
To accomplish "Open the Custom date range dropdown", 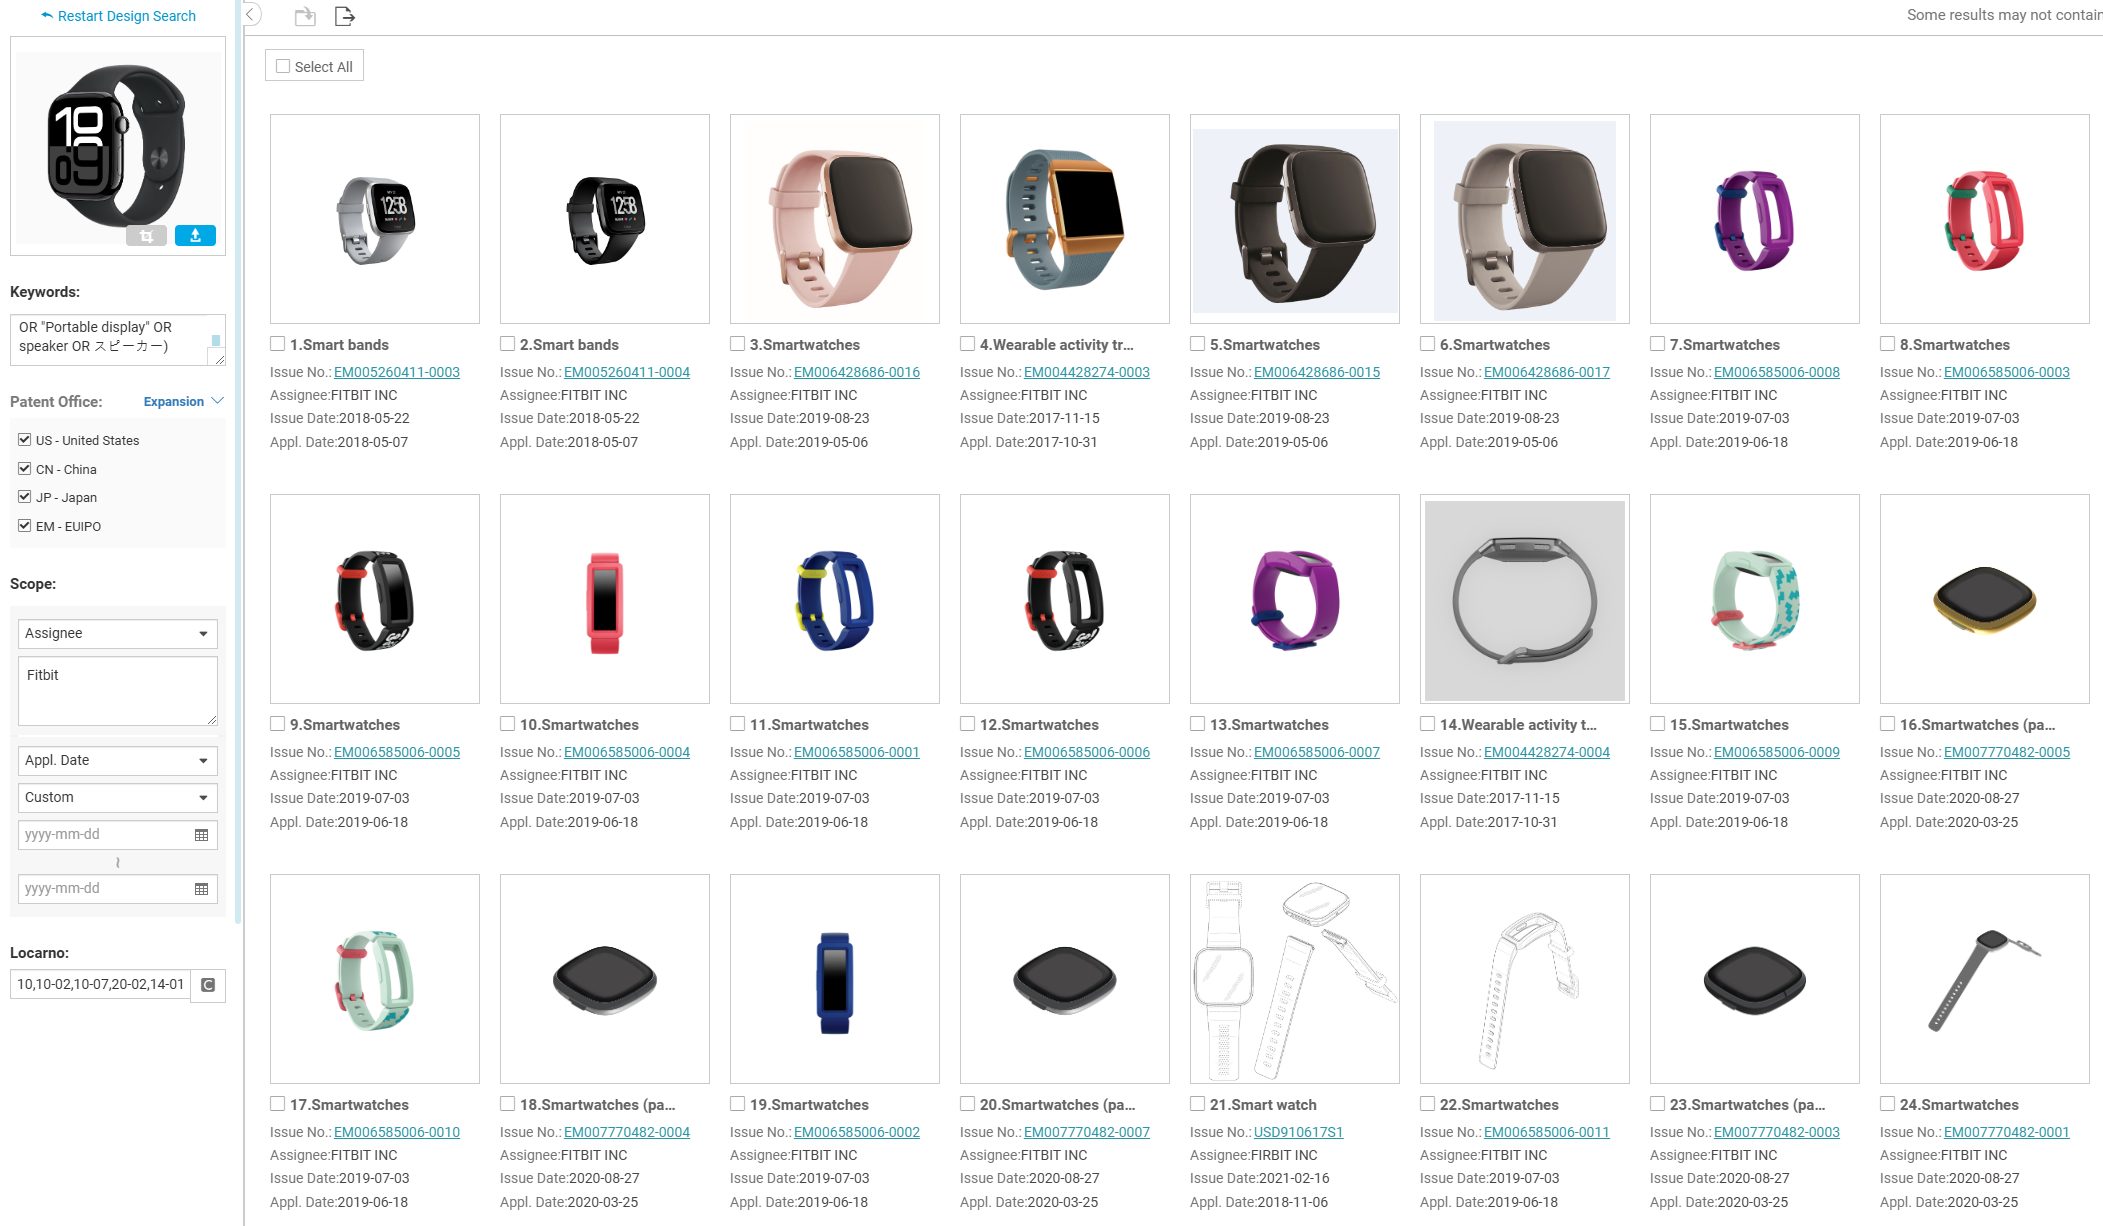I will tap(118, 797).
